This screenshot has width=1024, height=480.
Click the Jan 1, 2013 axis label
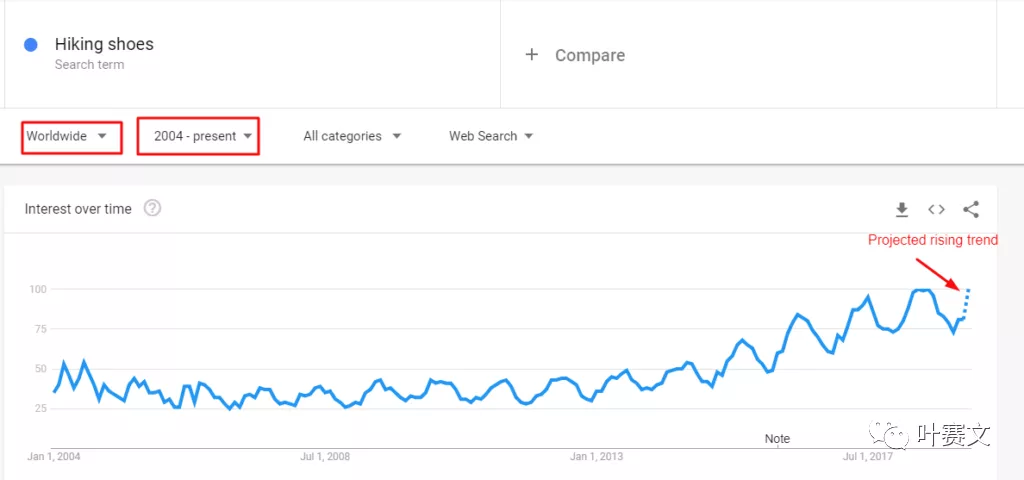point(596,457)
